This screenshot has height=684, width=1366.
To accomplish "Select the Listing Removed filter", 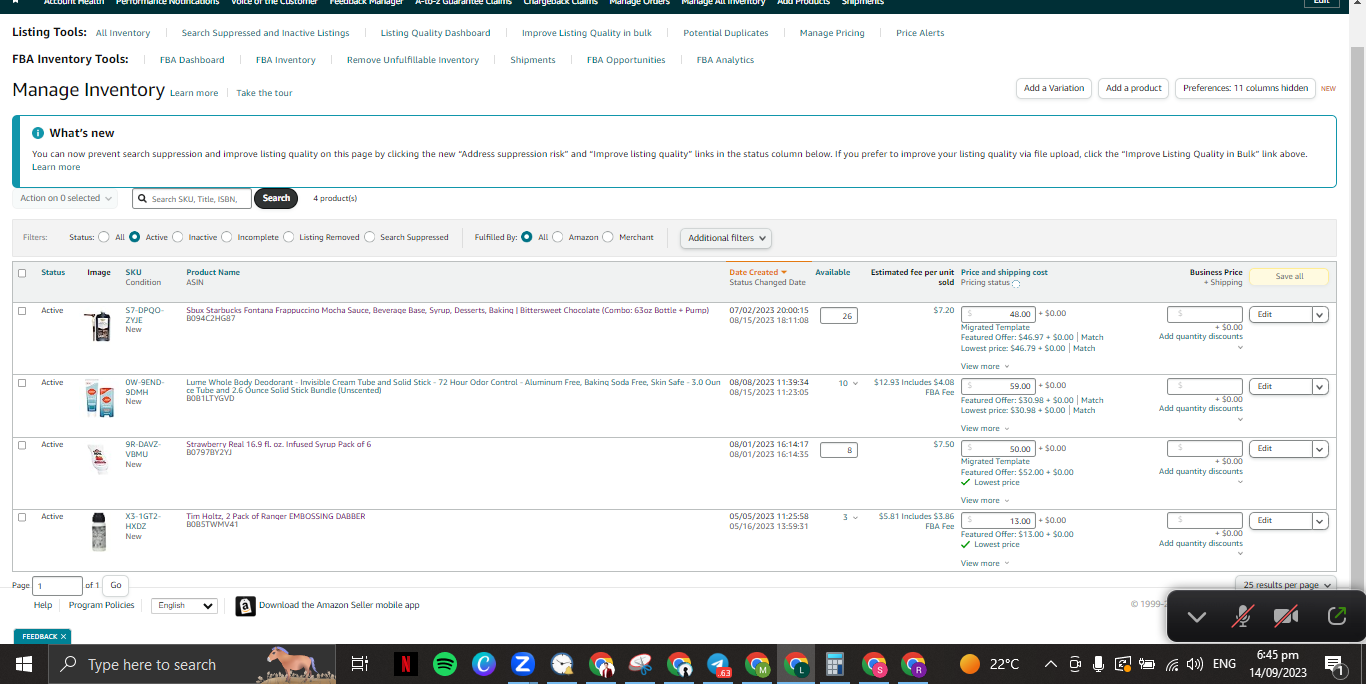I will click(289, 237).
